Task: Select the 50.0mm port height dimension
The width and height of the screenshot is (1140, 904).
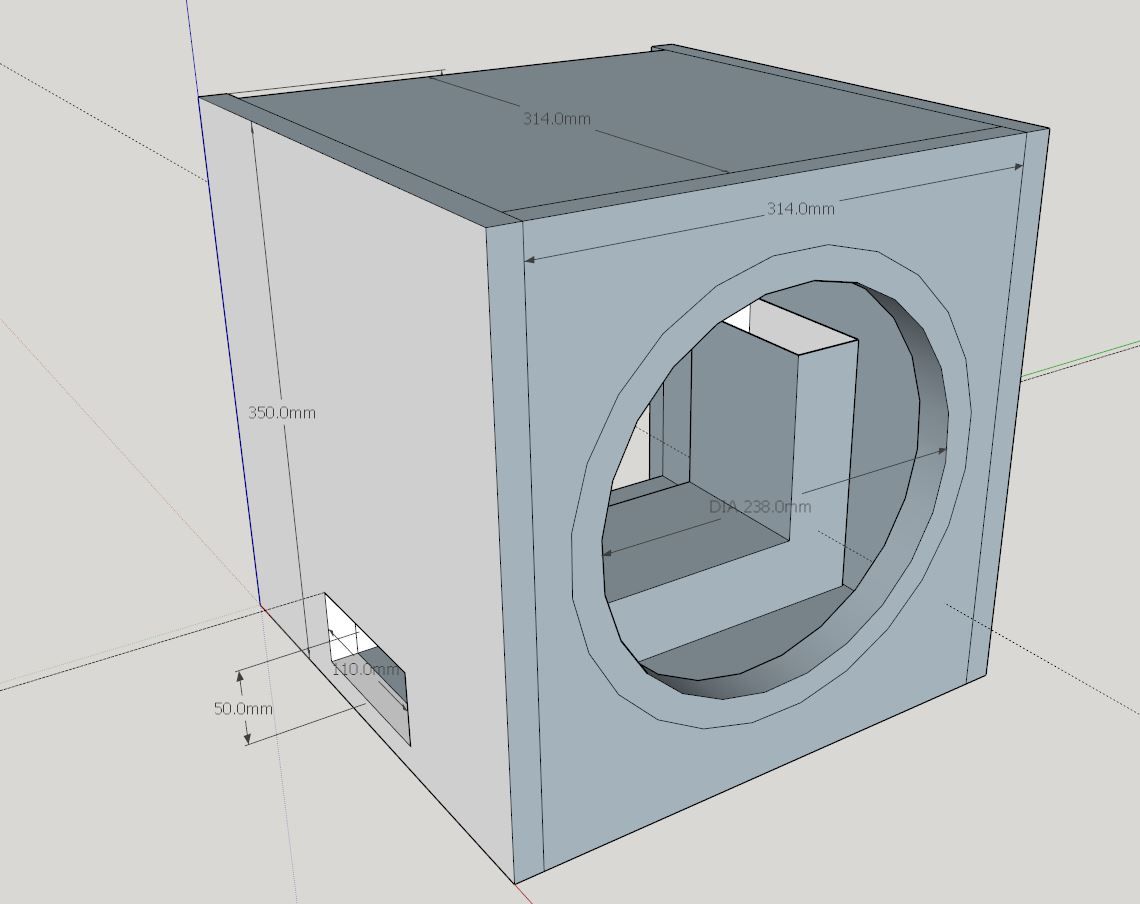Action: coord(243,709)
